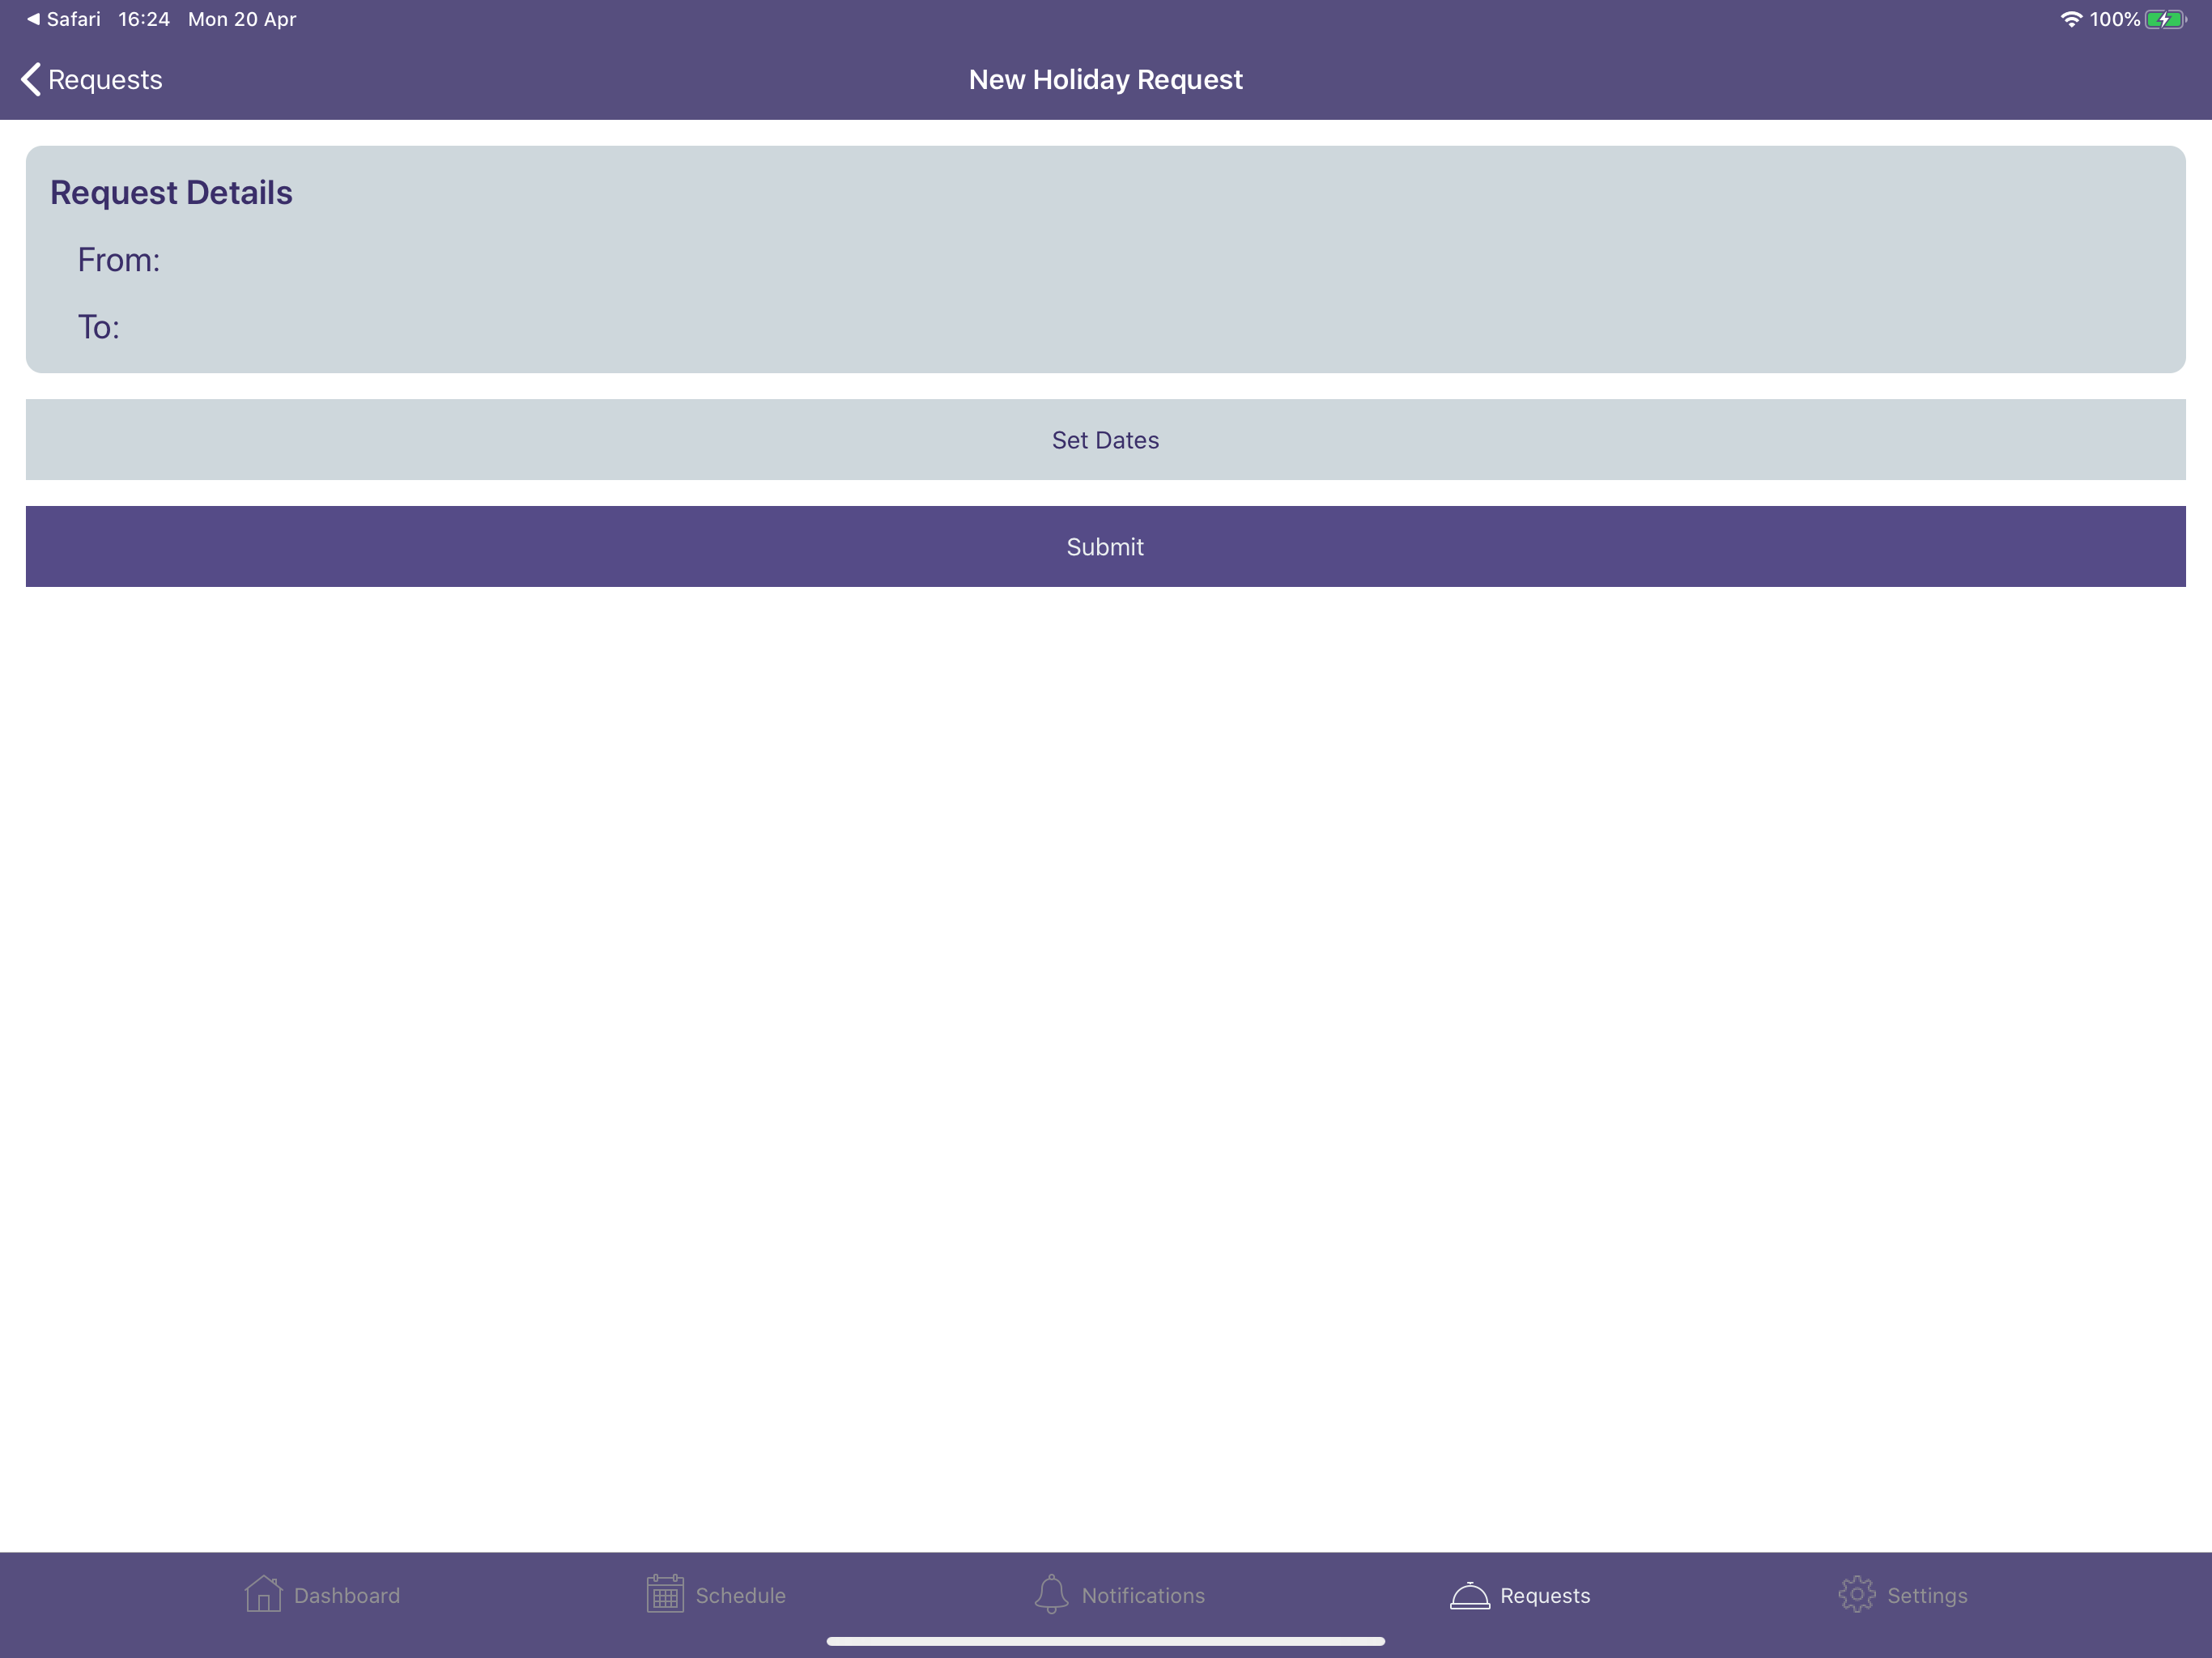Tap the New Holiday Request title
Viewport: 2212px width, 1658px height.
[x=1105, y=79]
